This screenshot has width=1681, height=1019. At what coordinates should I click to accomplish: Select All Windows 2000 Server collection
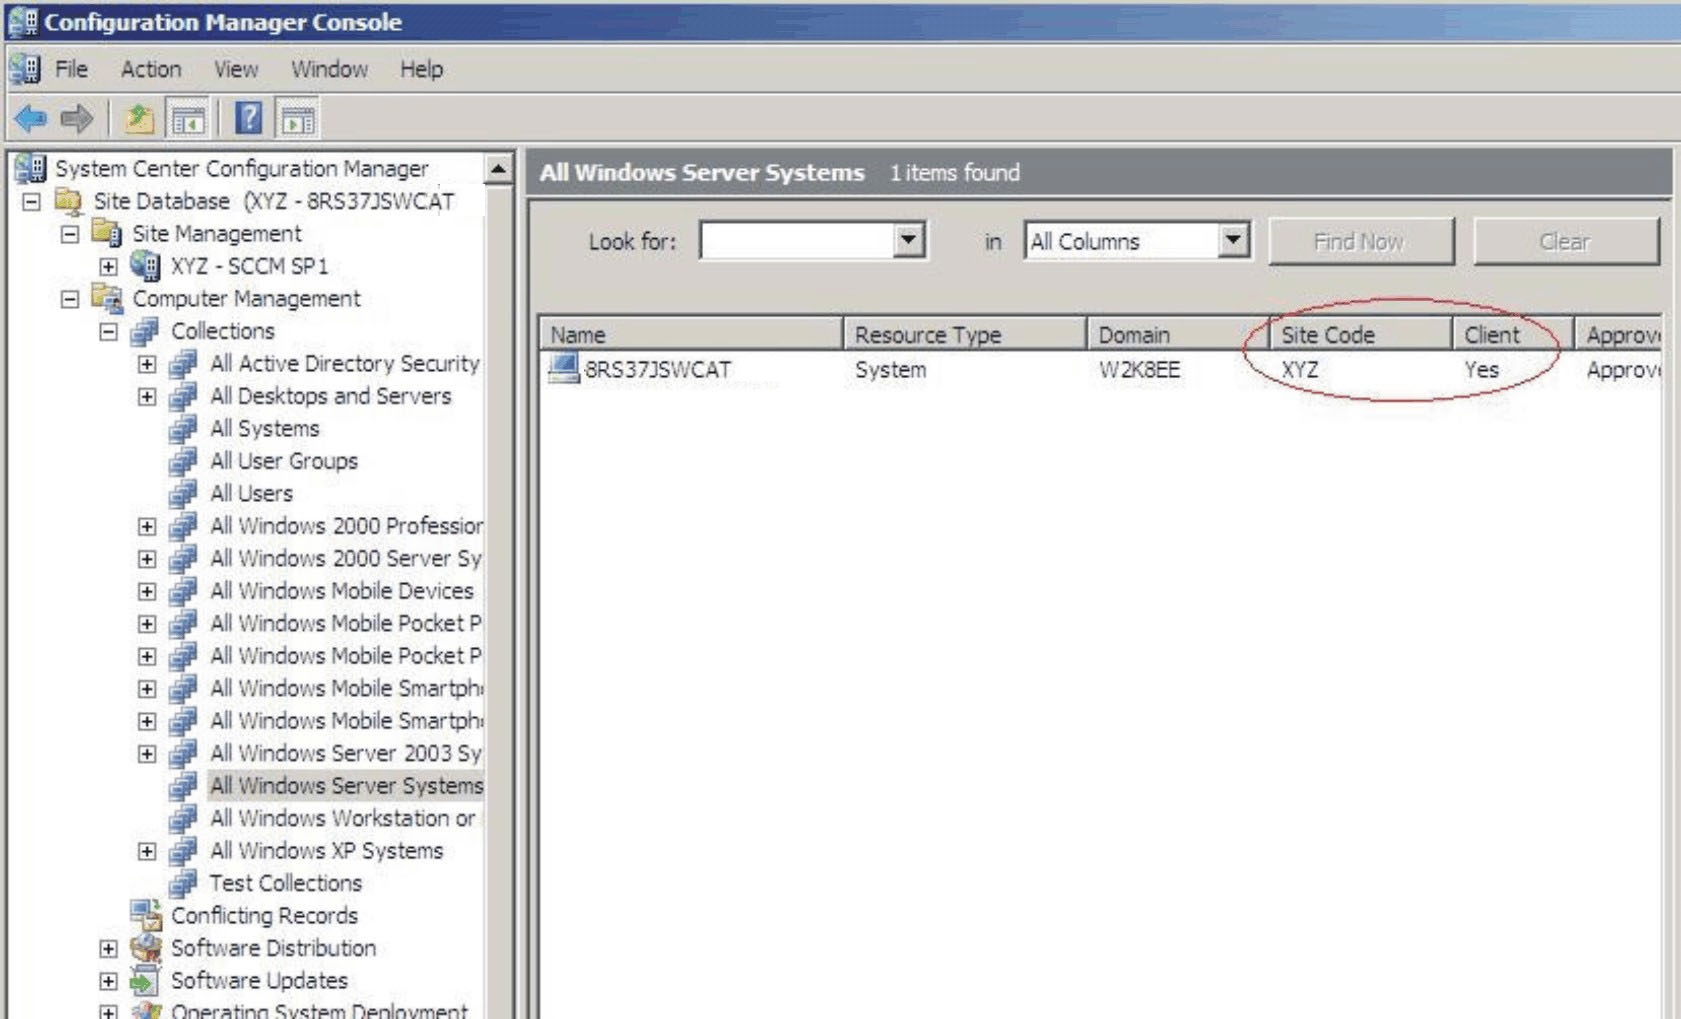click(345, 558)
